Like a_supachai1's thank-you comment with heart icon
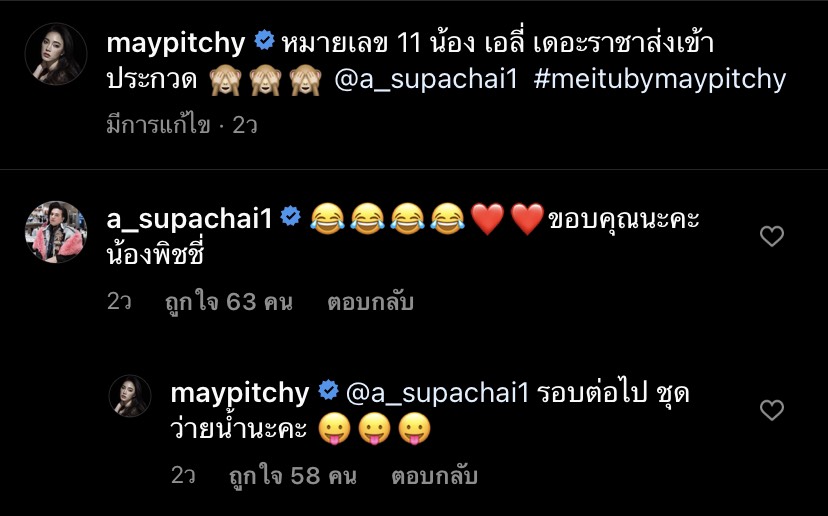The image size is (828, 516). (x=771, y=236)
